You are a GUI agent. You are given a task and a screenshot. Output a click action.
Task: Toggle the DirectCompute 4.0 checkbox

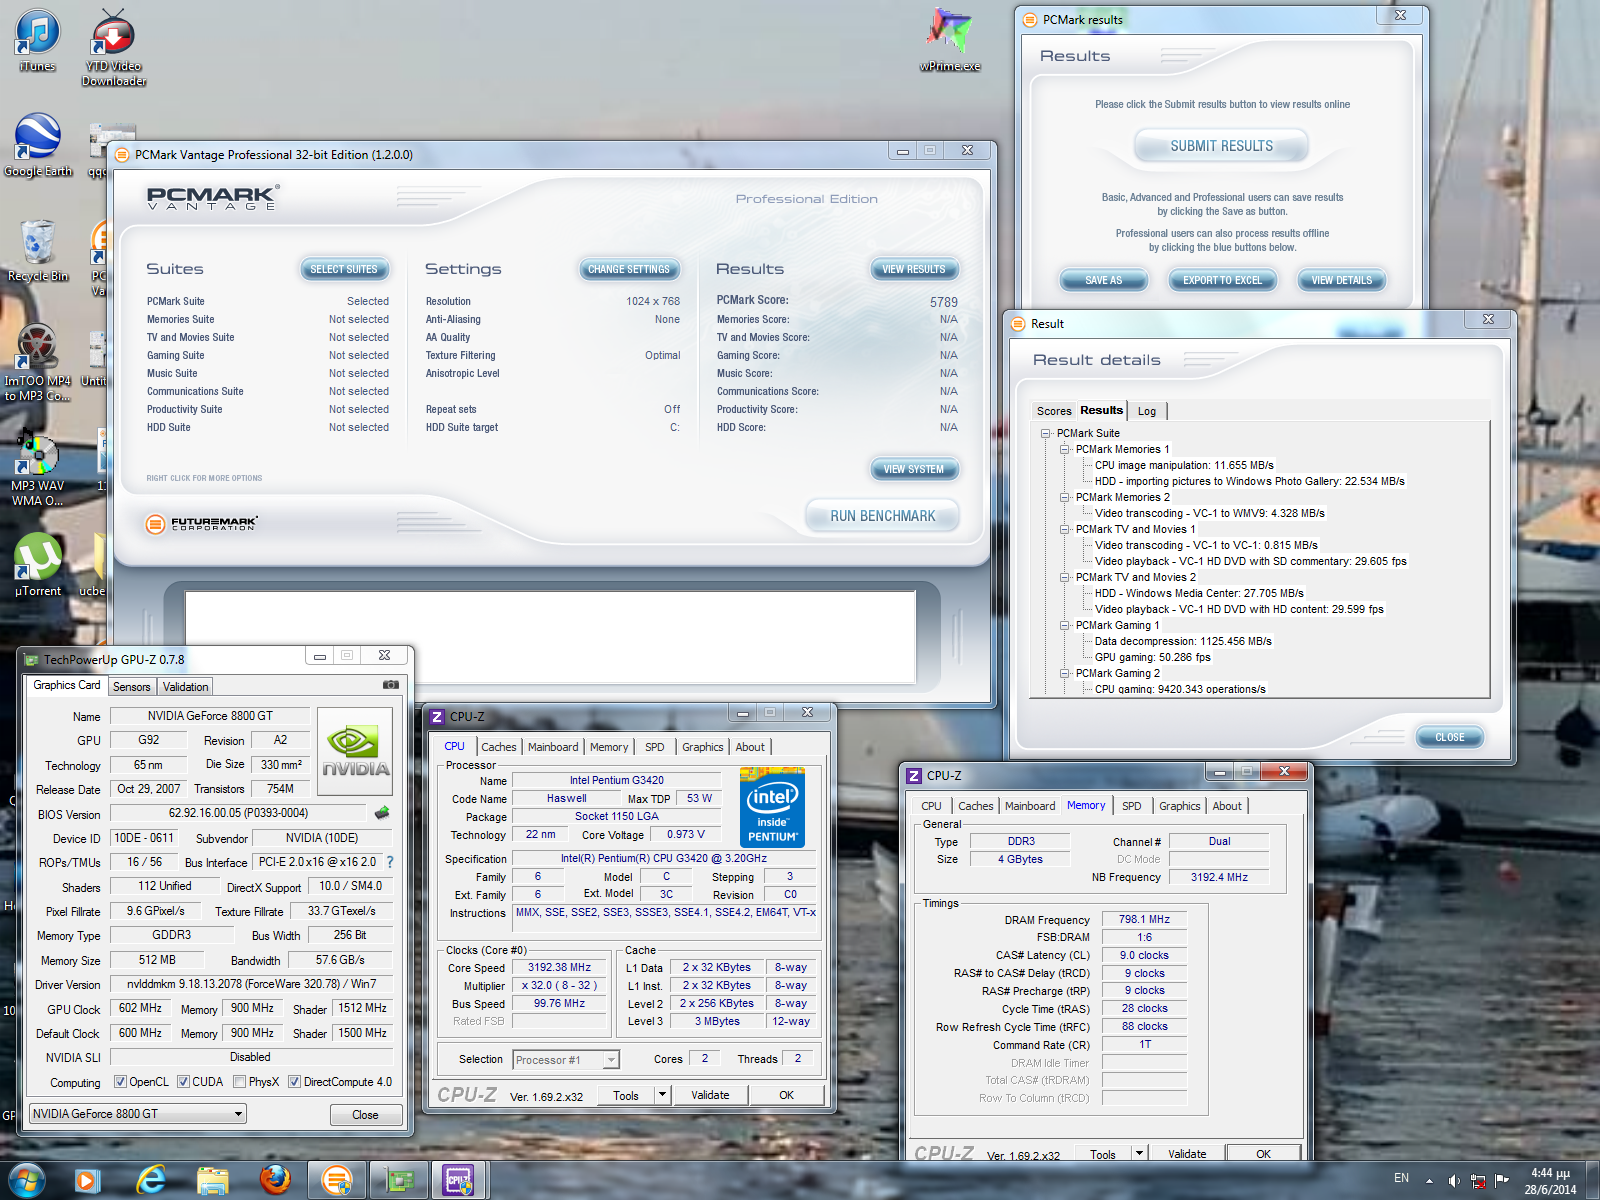294,1082
